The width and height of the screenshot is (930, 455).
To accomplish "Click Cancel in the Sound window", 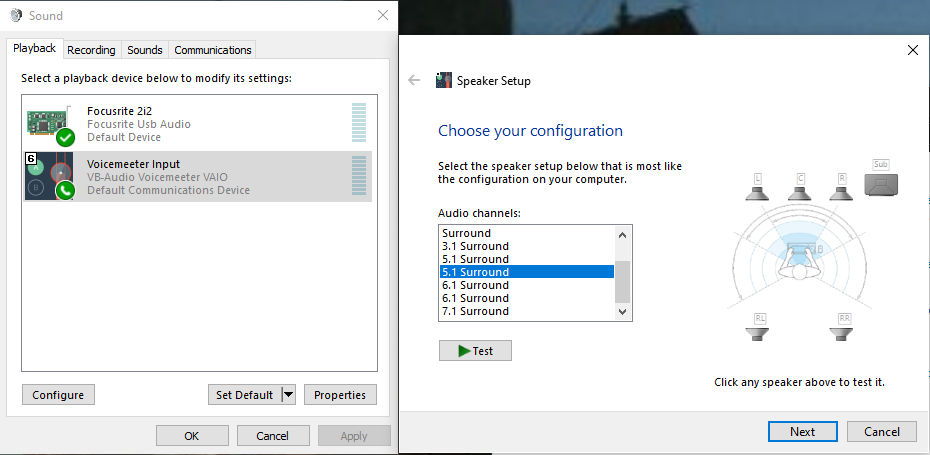I will click(272, 436).
